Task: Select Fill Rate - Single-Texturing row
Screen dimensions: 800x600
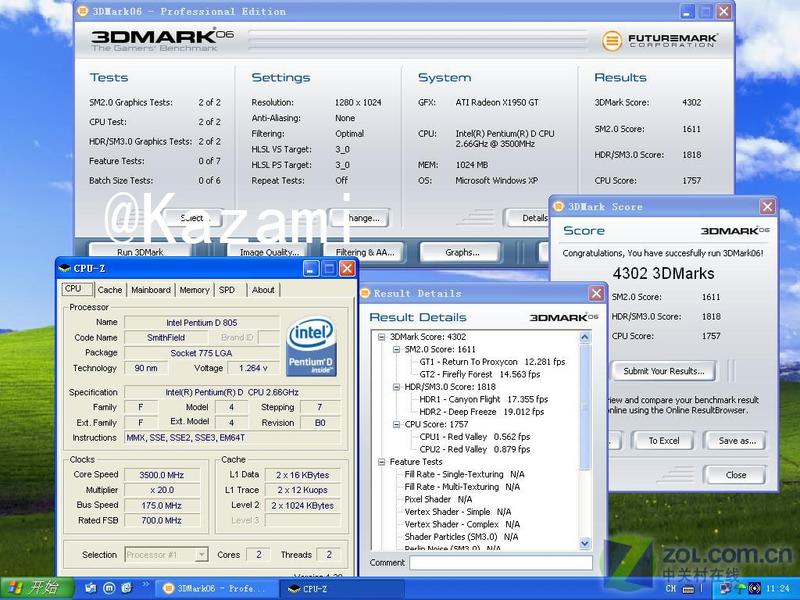Action: click(x=464, y=474)
